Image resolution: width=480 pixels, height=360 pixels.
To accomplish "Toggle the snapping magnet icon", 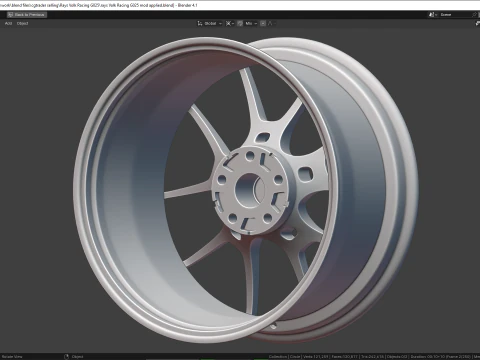I will tap(240, 23).
